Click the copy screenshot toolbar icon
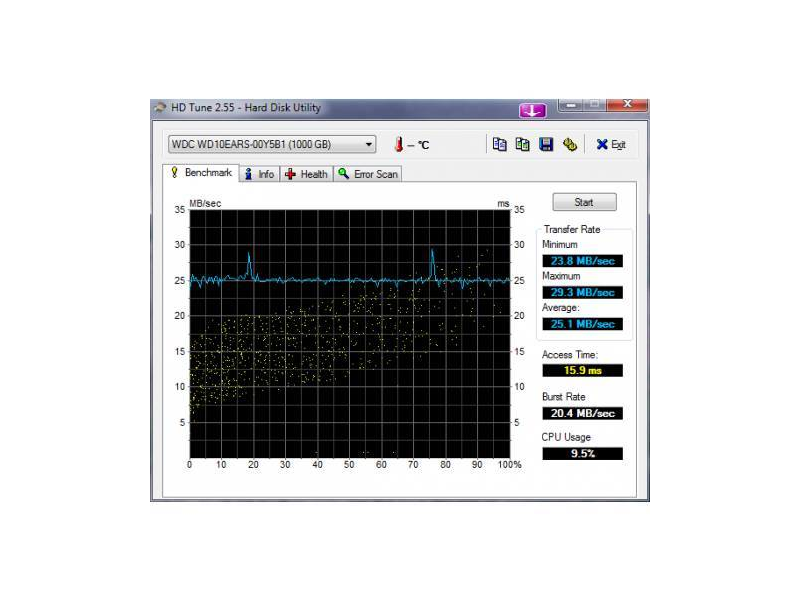This screenshot has height=600, width=800. [522, 144]
